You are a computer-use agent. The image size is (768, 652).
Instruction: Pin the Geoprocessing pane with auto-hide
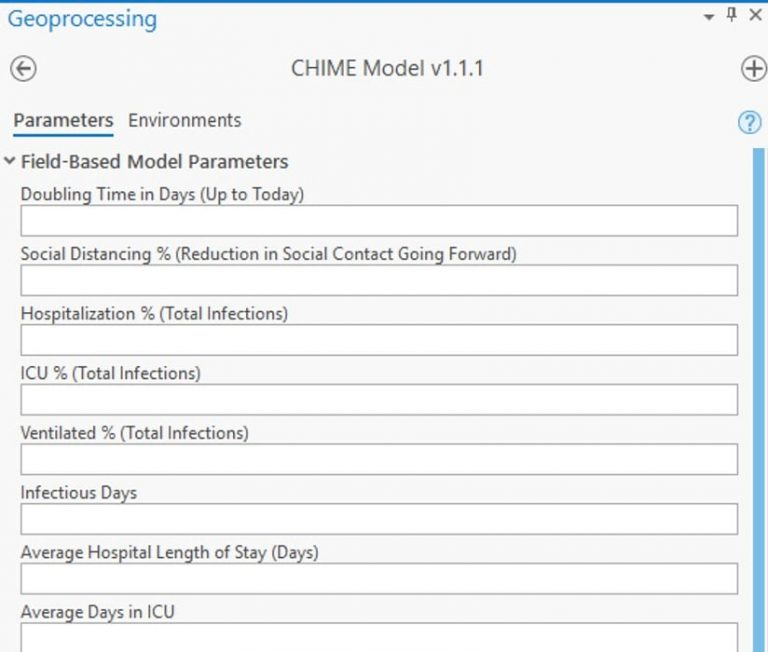click(731, 15)
